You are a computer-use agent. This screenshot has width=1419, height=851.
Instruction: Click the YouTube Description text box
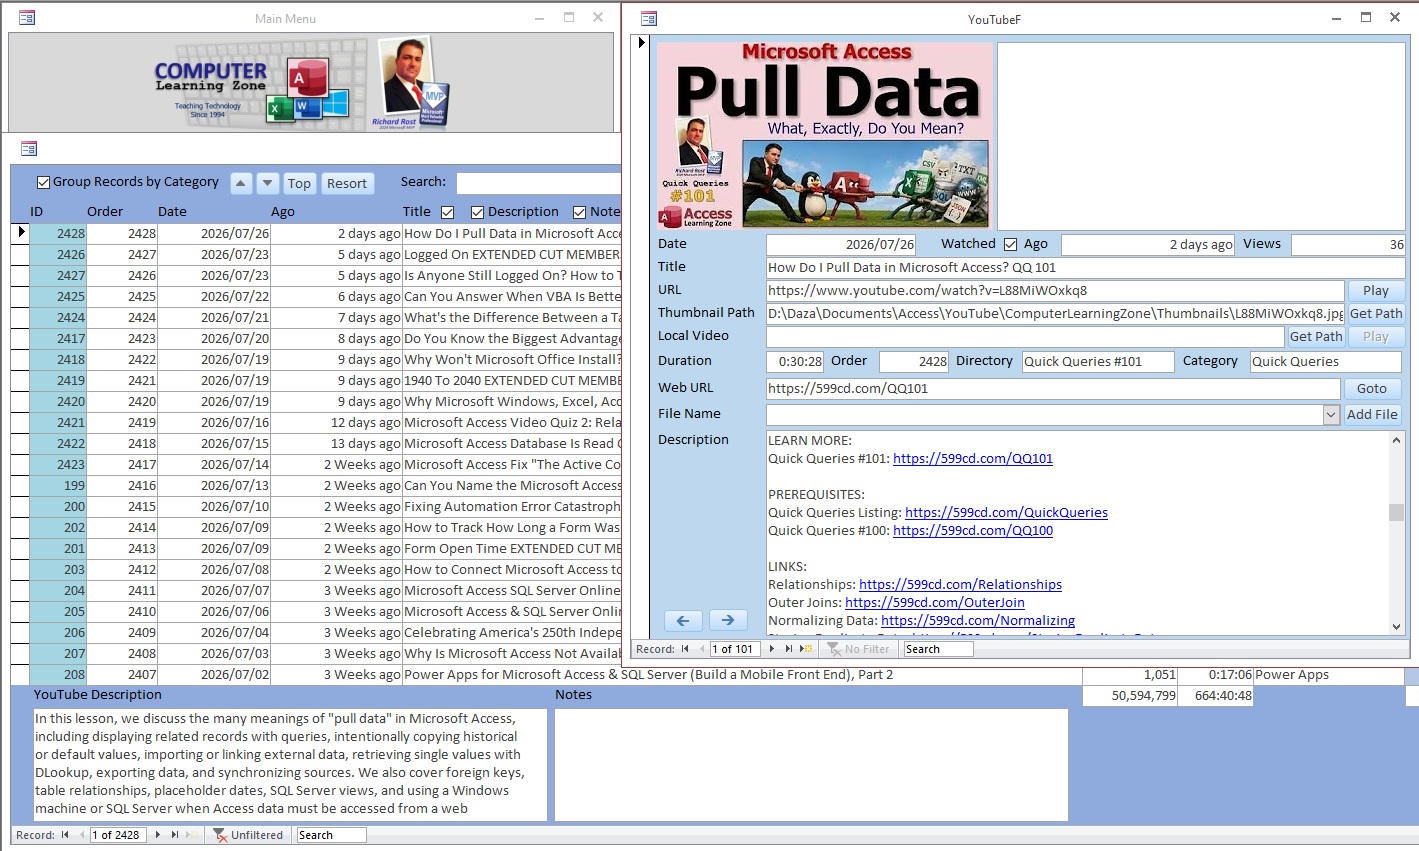291,765
